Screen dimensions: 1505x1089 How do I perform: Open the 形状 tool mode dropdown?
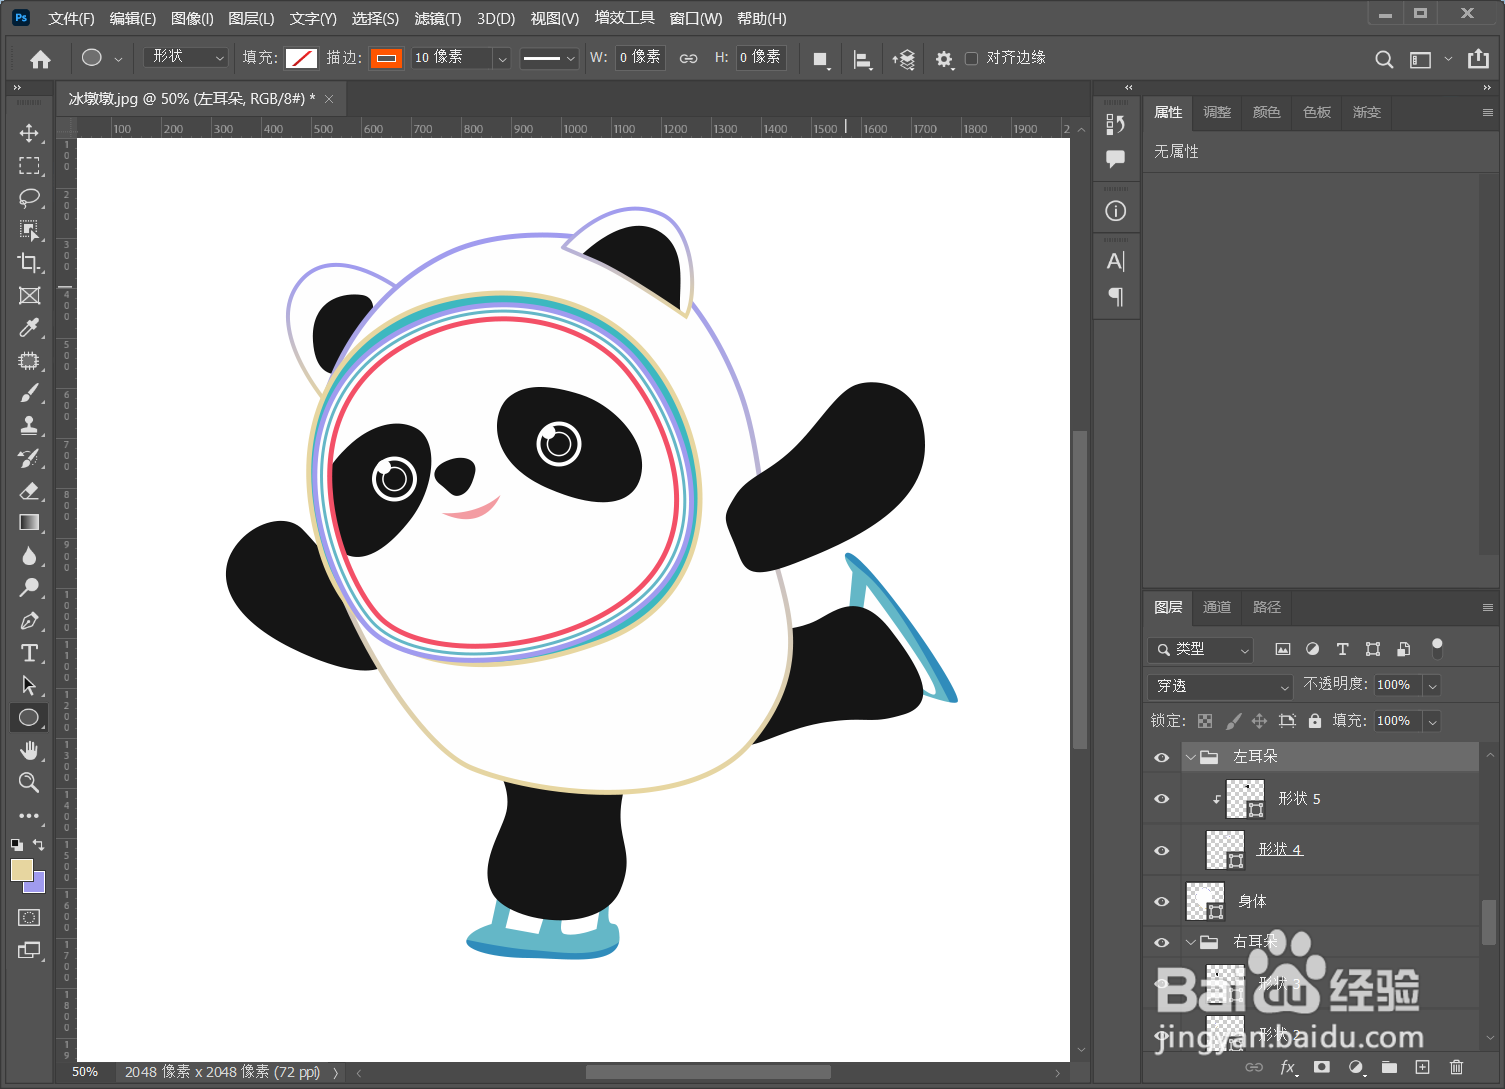click(x=186, y=58)
